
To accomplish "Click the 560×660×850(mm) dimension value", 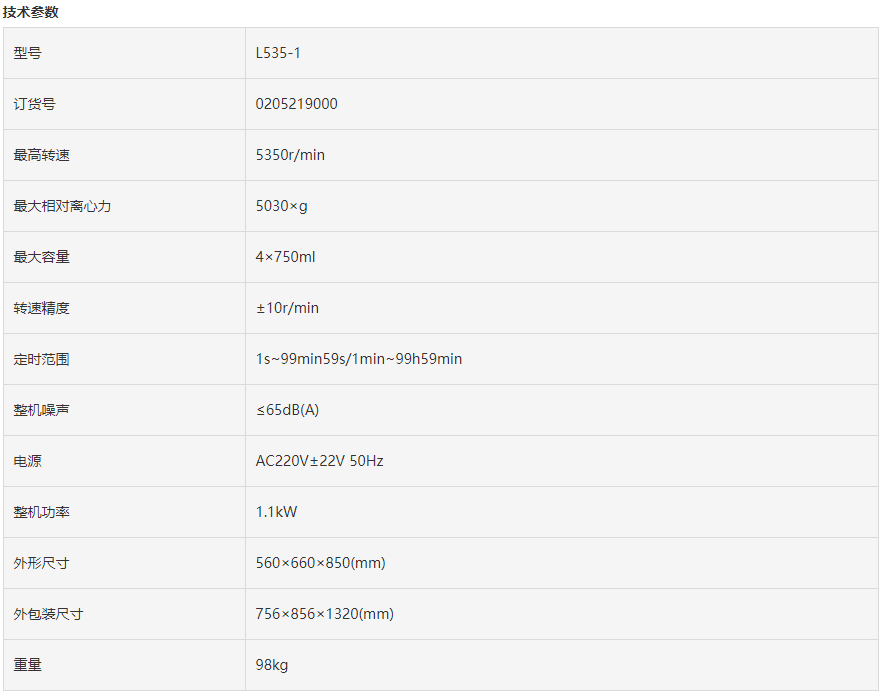I will pyautogui.click(x=320, y=563).
